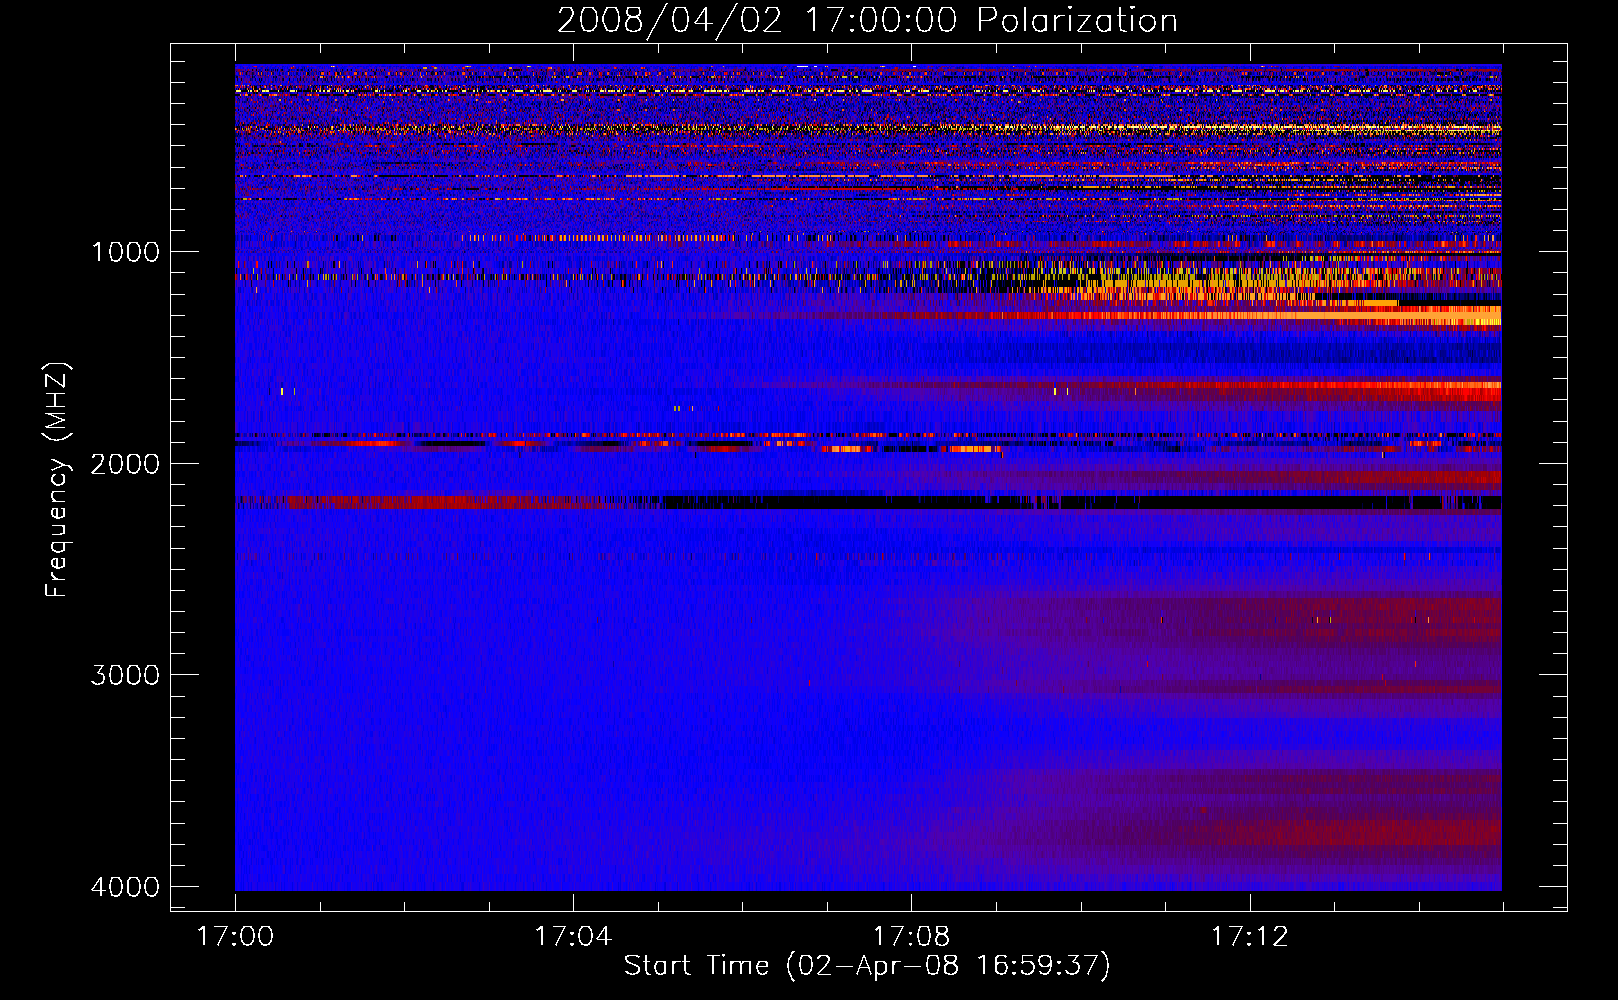The width and height of the screenshot is (1618, 1000).
Task: Click the 17:12 time tick label
Action: [1250, 937]
